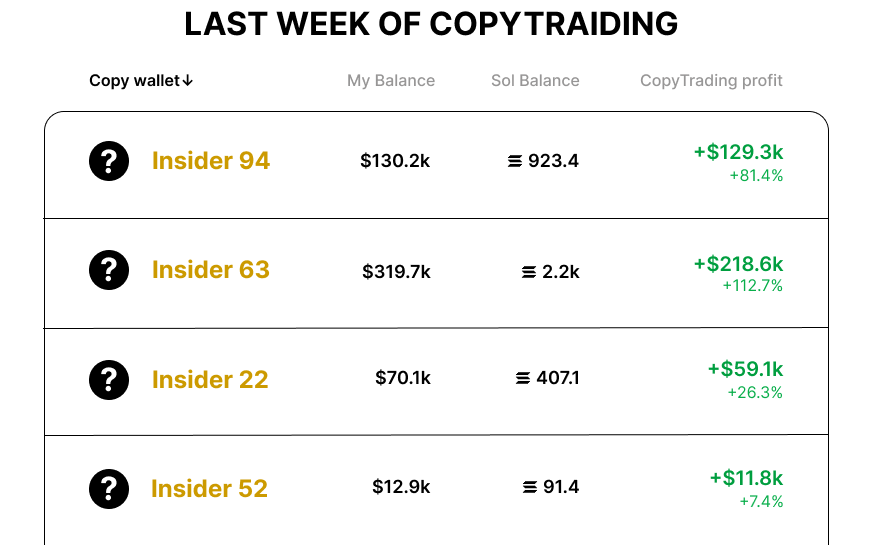Sort the table by Sol Balance column
The image size is (873, 545).
(535, 81)
